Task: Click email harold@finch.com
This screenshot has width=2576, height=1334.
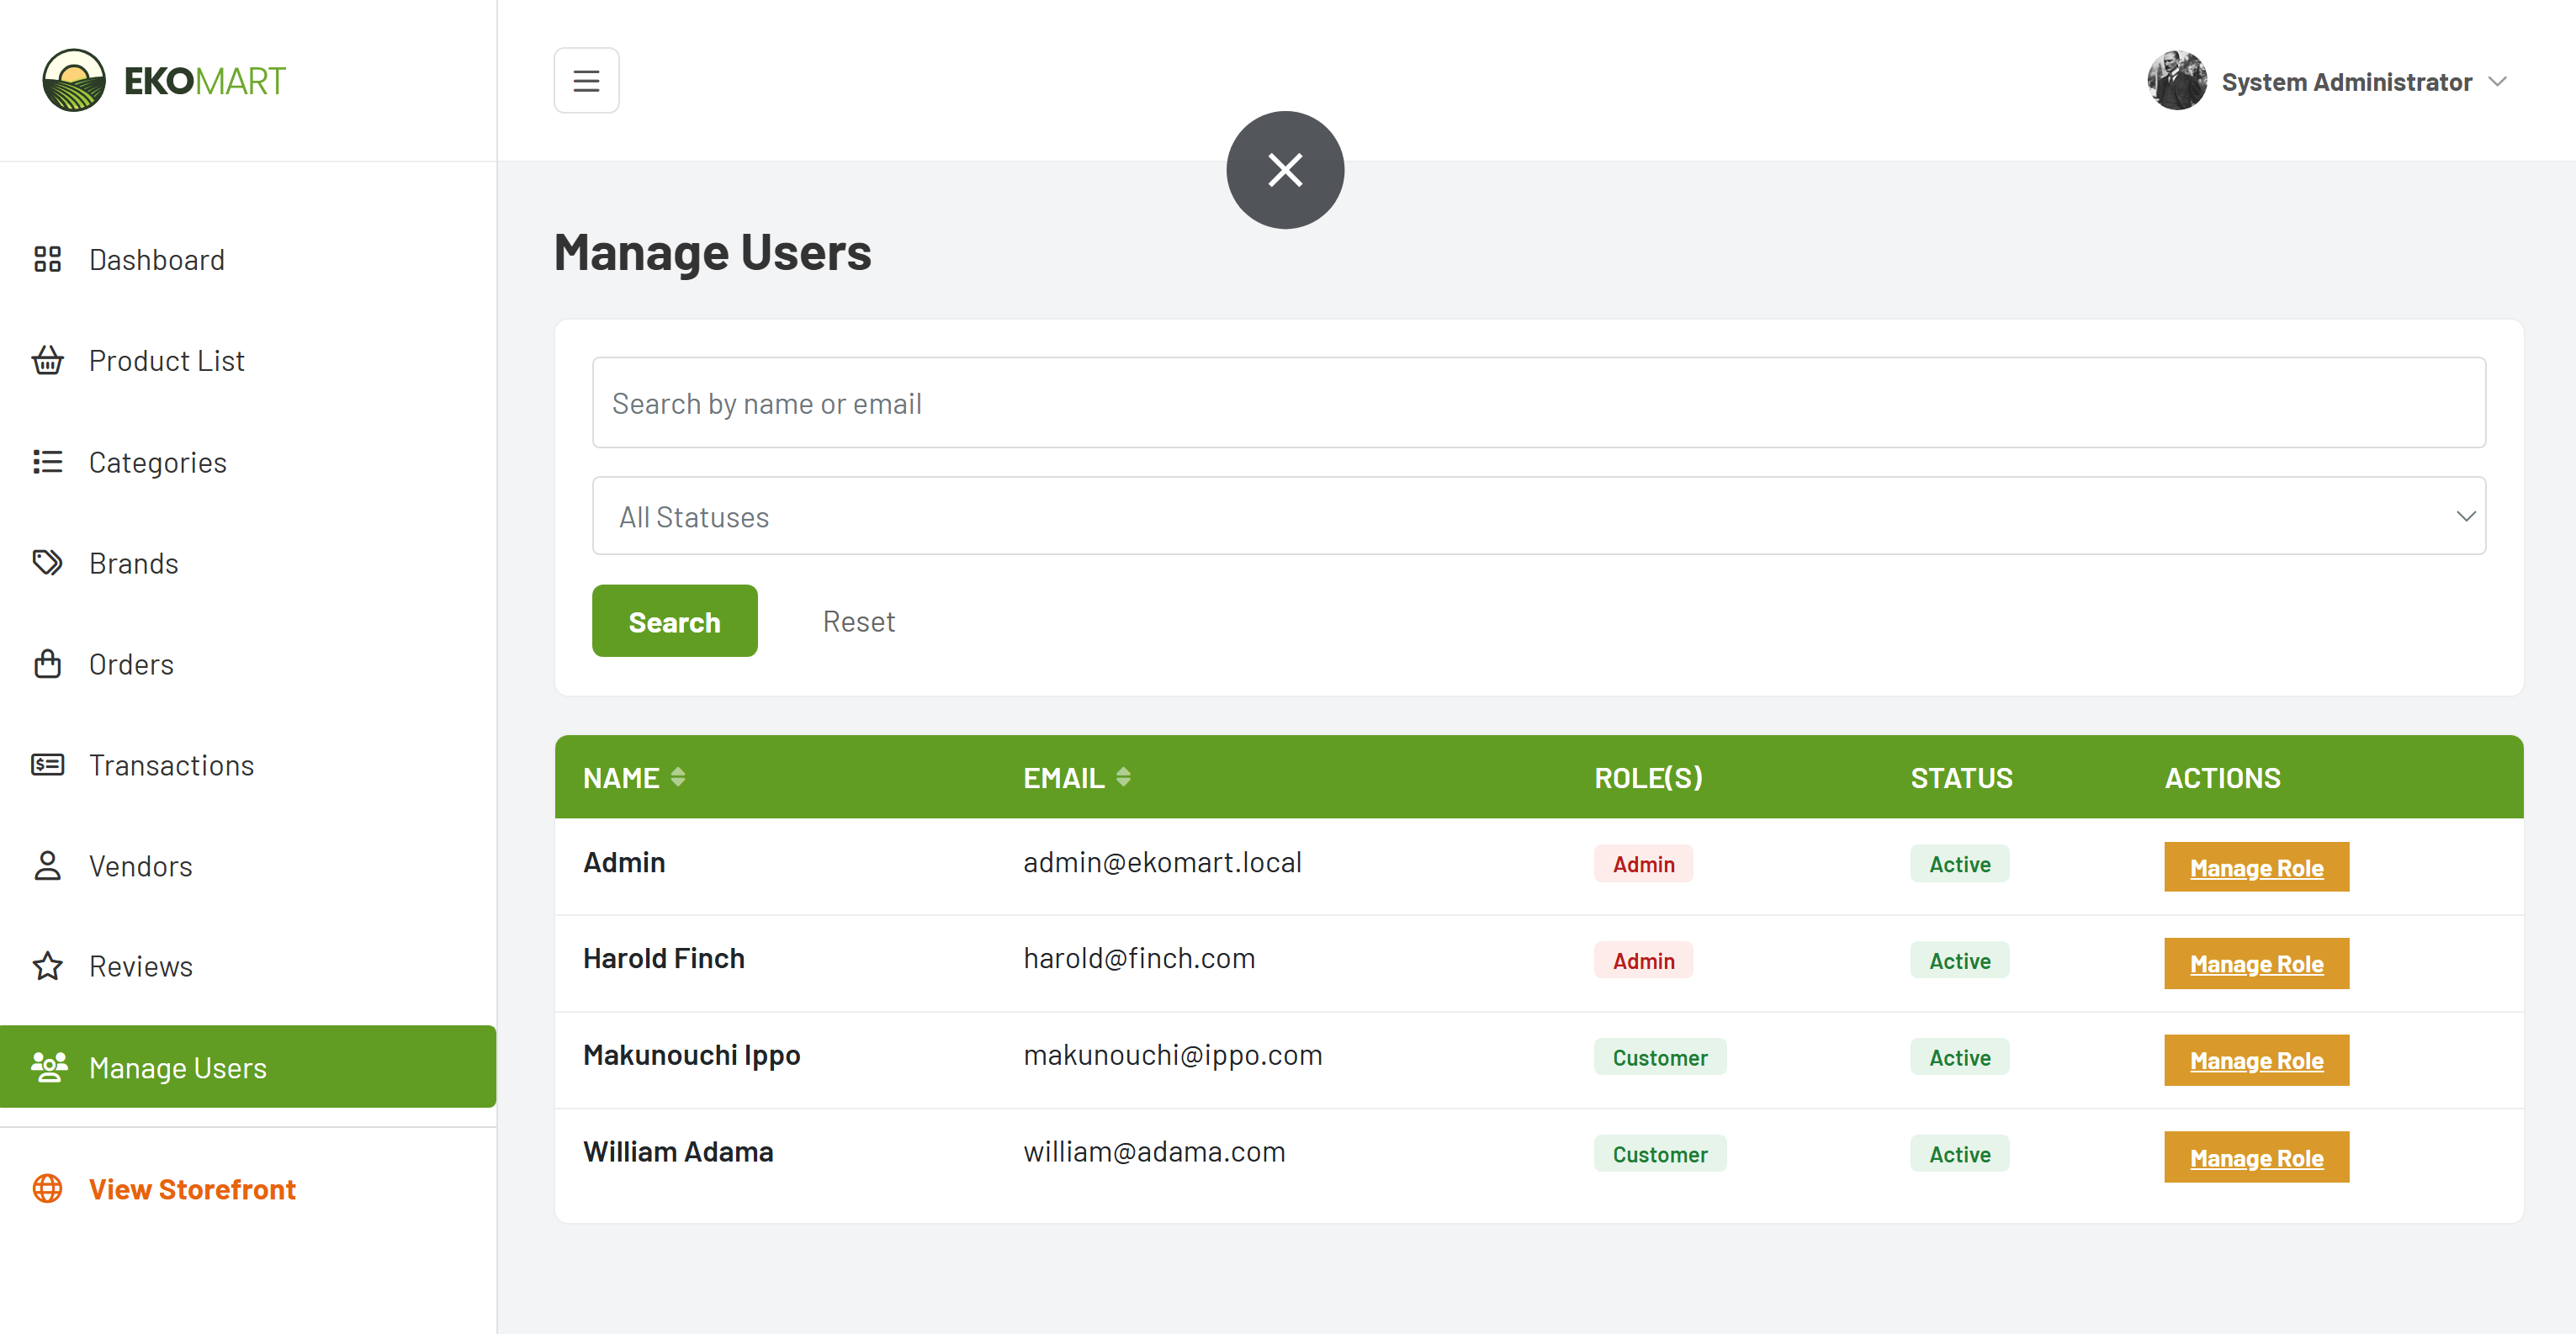Action: pyautogui.click(x=1139, y=958)
